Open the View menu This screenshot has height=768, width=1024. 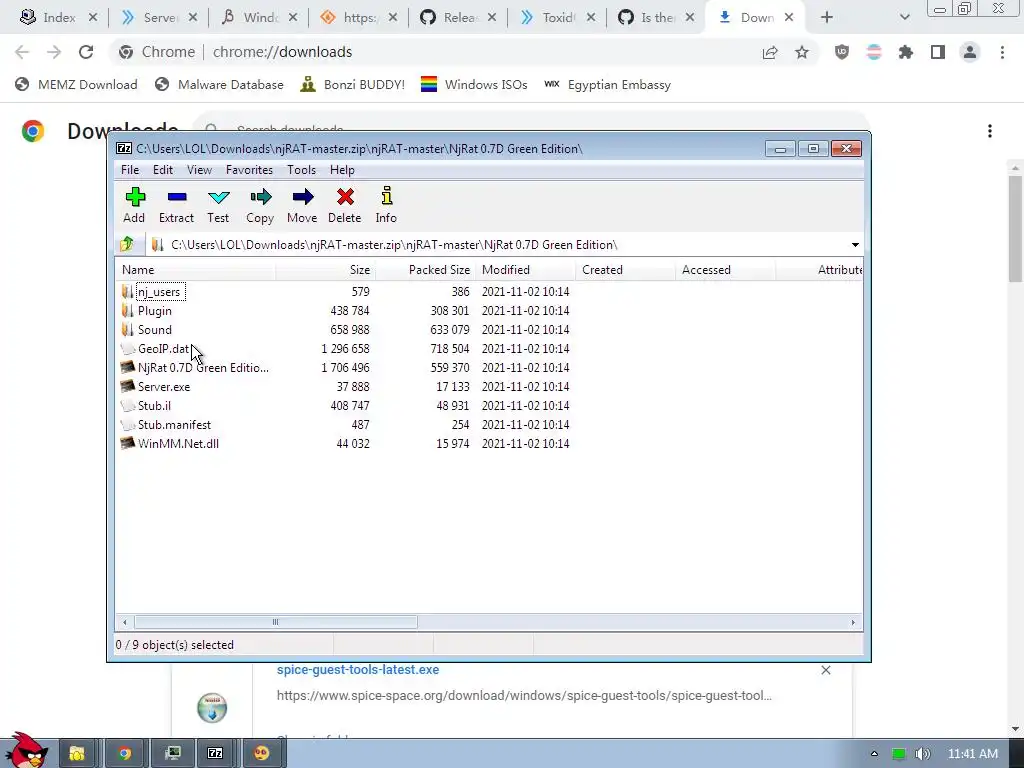(199, 170)
